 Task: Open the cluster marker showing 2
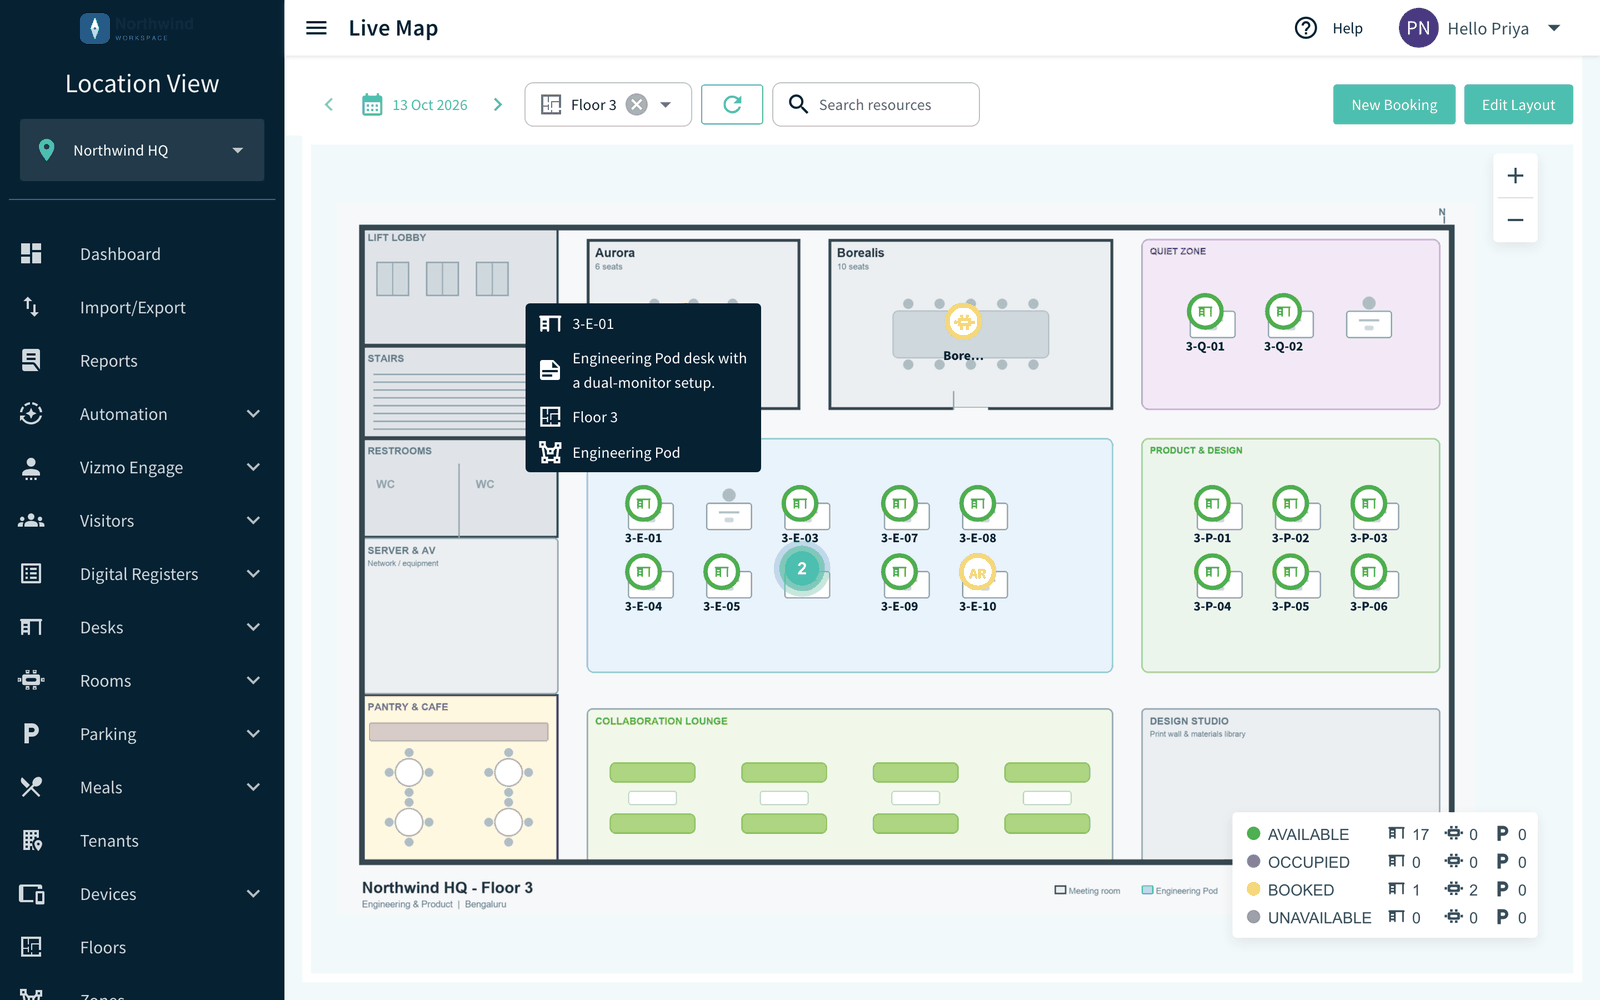pyautogui.click(x=802, y=568)
